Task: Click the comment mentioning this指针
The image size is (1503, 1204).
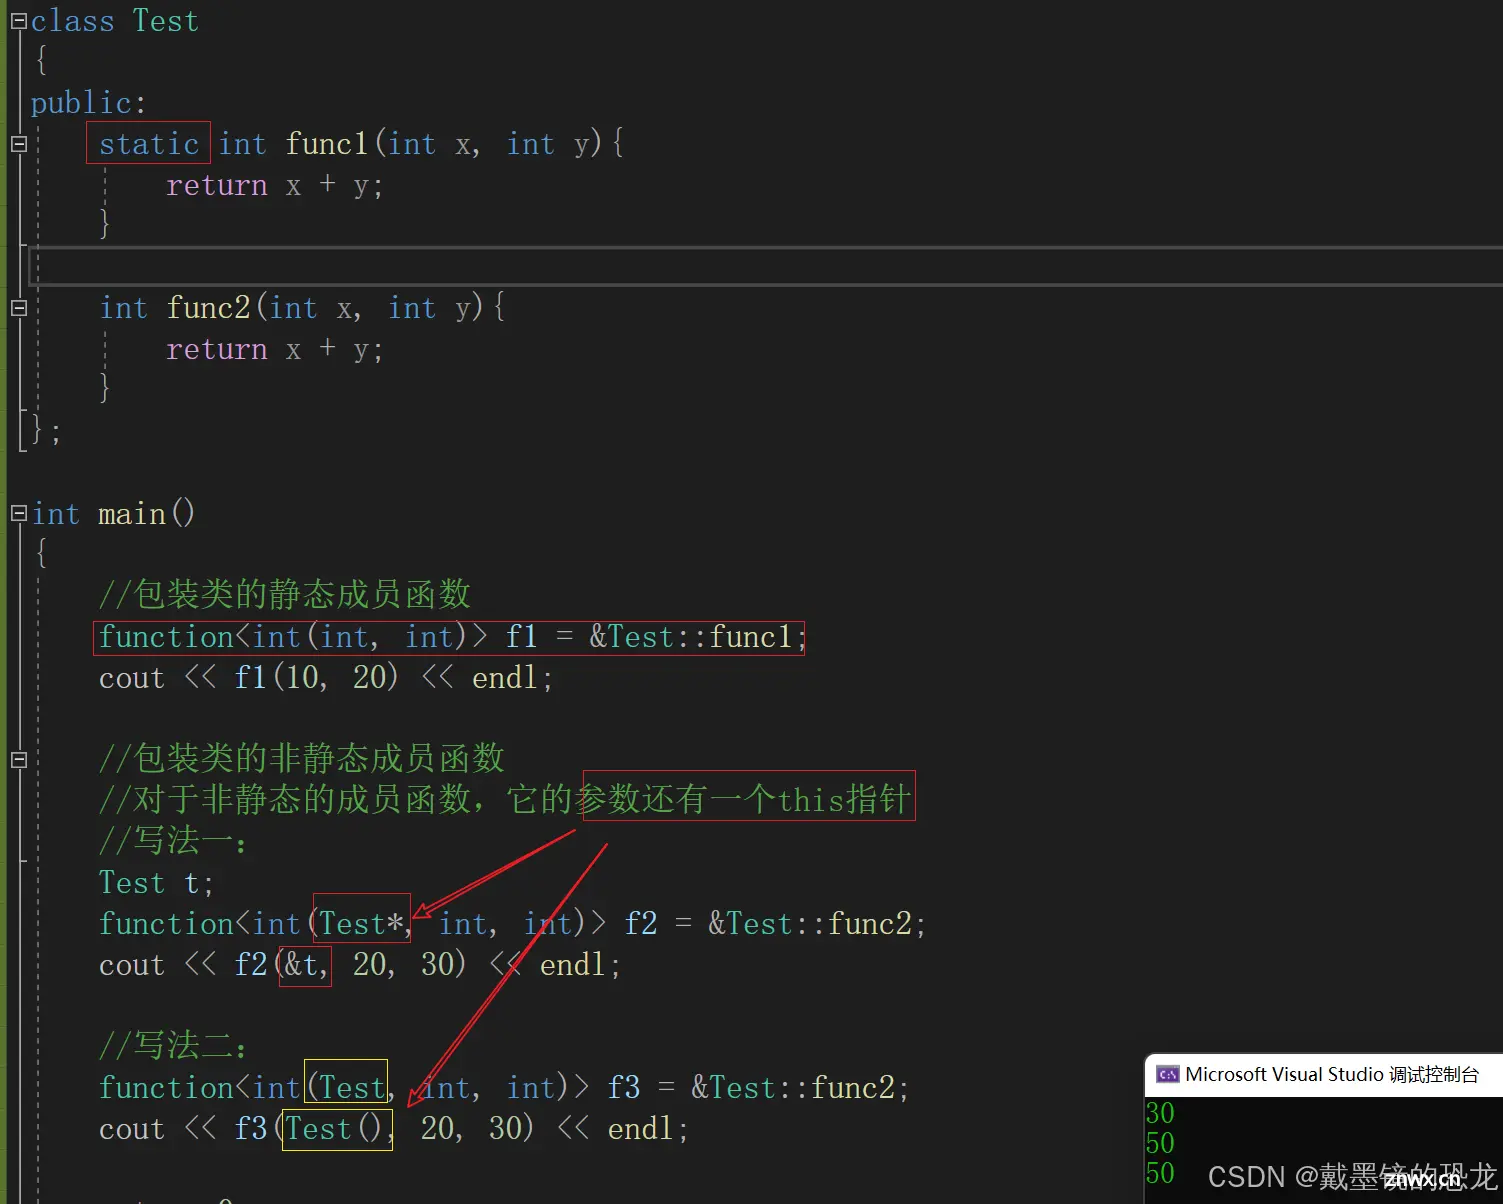Action: click(x=505, y=800)
